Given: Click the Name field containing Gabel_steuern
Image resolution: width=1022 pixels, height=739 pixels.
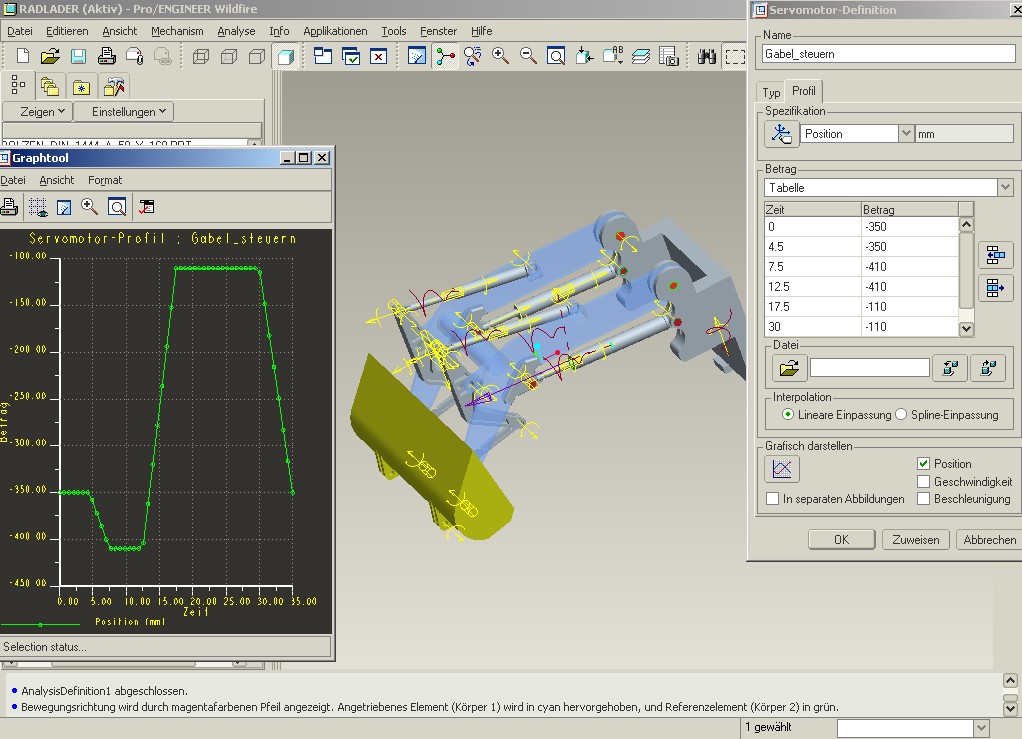Looking at the screenshot, I should point(888,54).
